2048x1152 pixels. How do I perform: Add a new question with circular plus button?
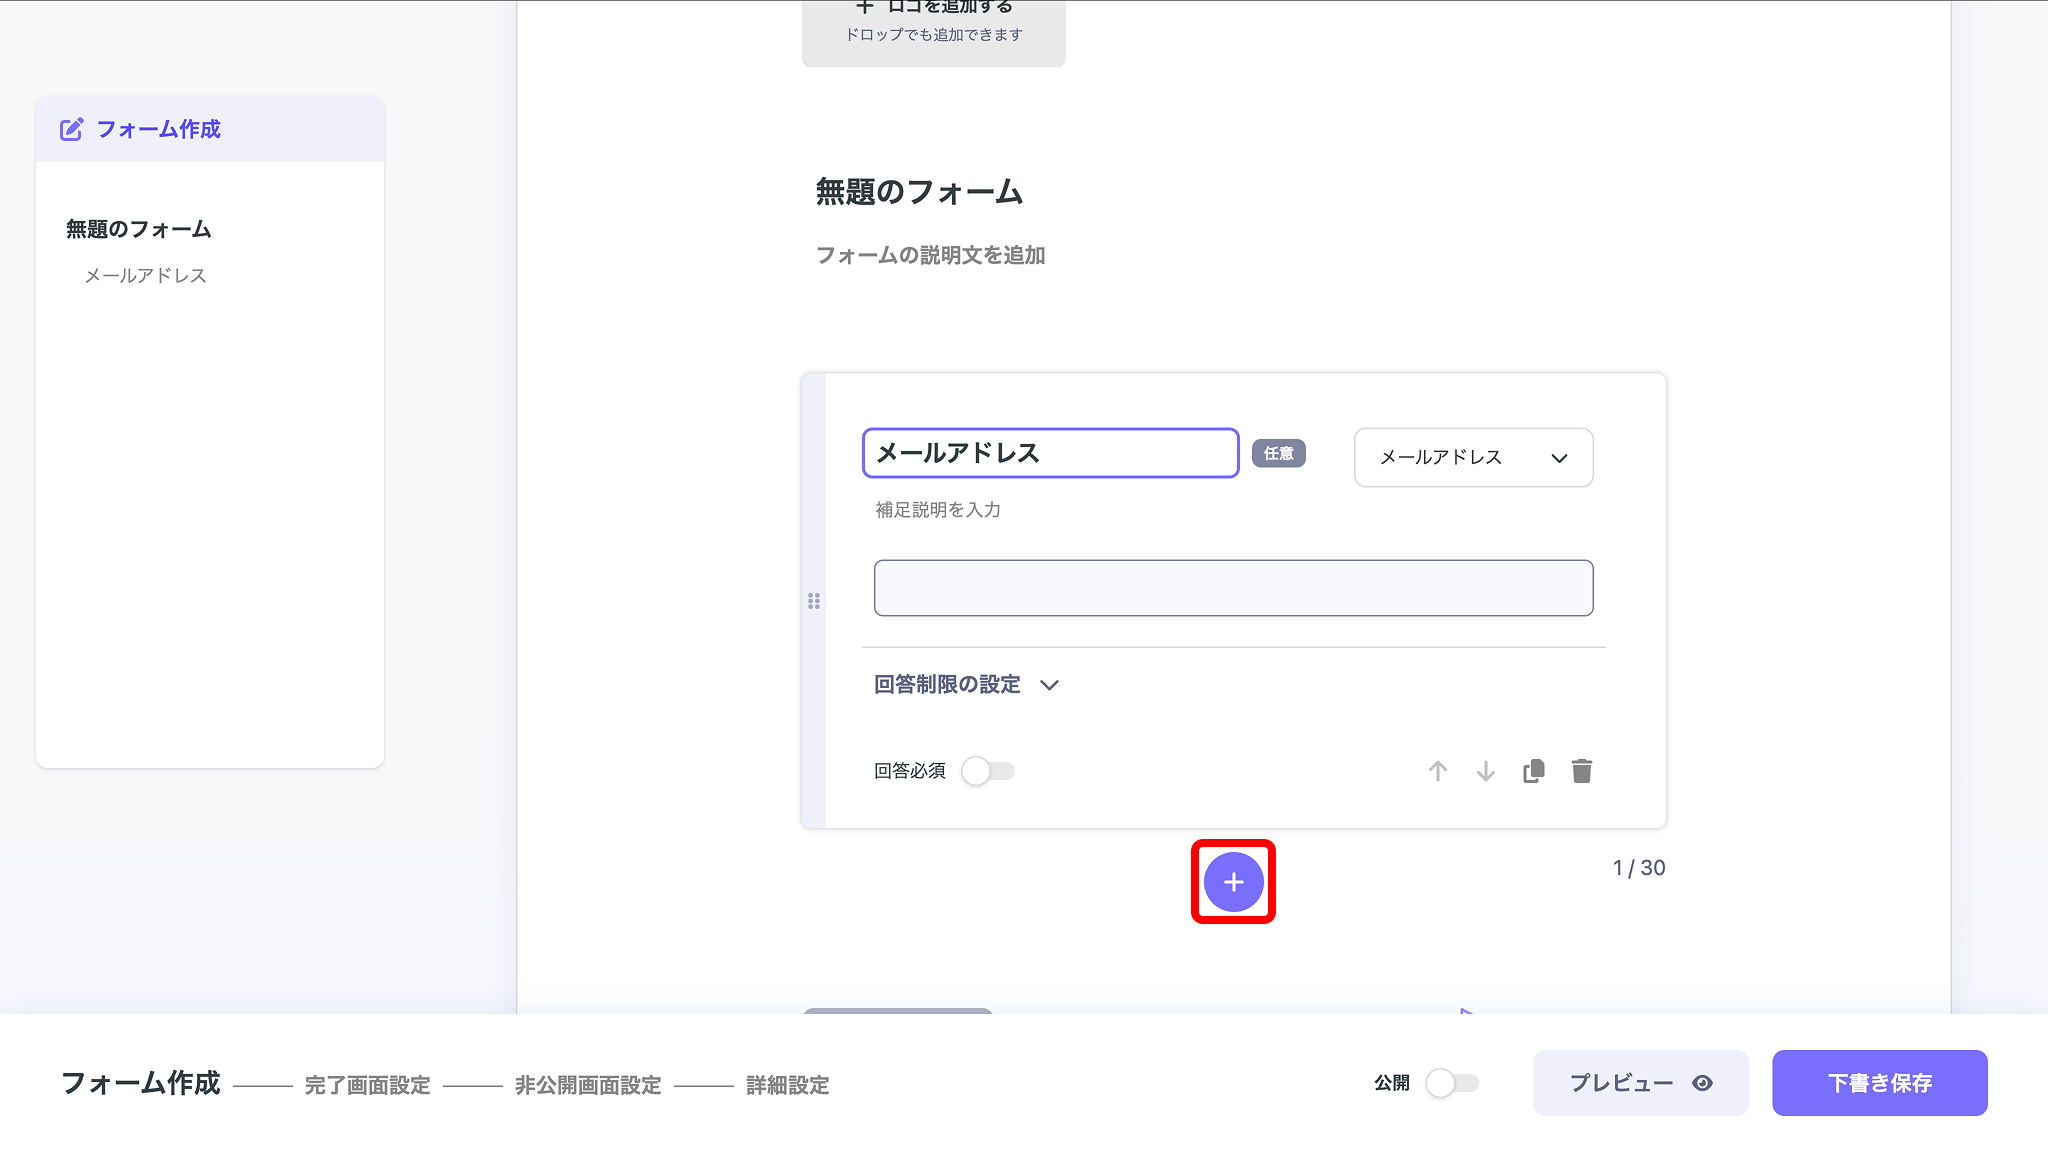(x=1233, y=881)
